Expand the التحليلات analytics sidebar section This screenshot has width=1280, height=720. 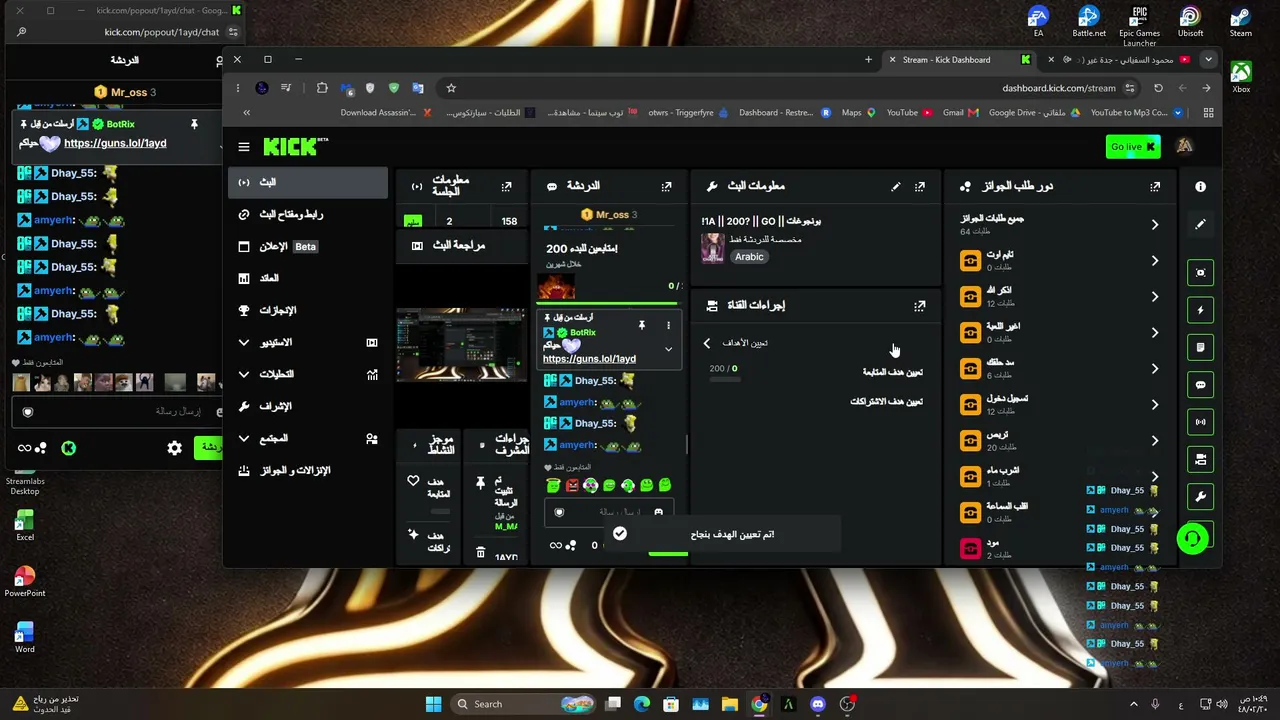pyautogui.click(x=308, y=374)
